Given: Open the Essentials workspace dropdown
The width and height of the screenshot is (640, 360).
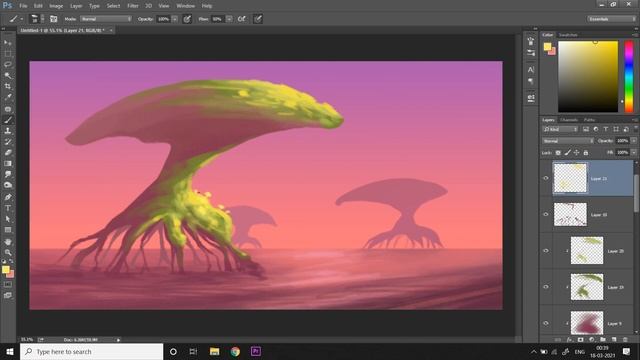Looking at the screenshot, I should click(x=611, y=19).
